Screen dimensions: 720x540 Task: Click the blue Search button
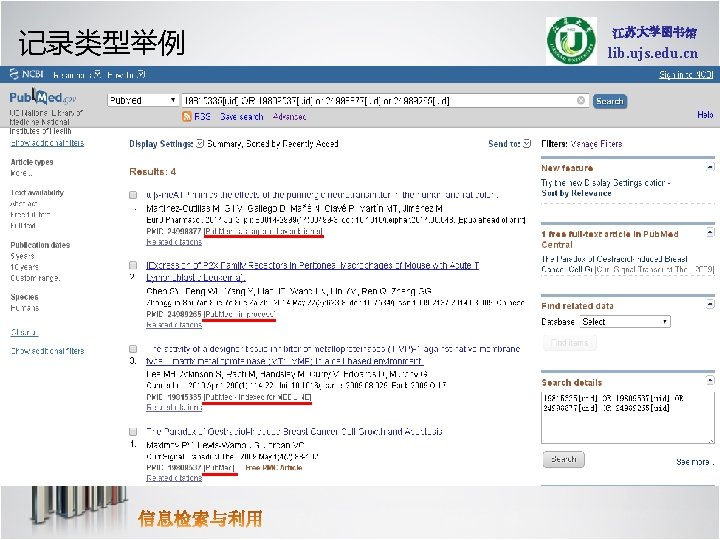coord(610,101)
